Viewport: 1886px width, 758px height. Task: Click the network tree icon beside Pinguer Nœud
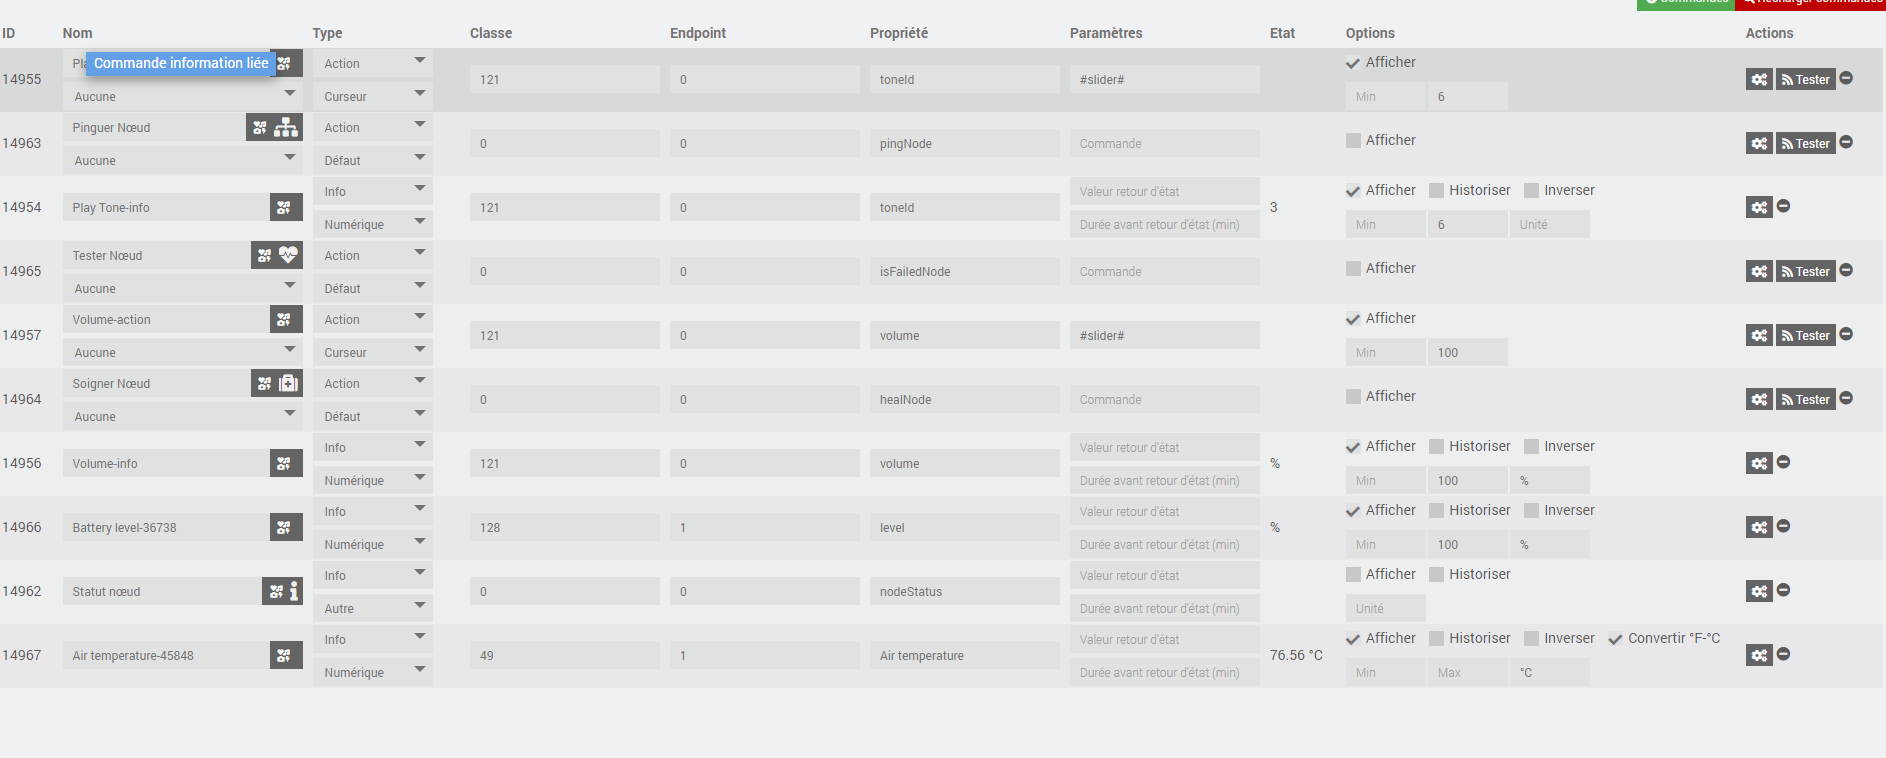287,127
